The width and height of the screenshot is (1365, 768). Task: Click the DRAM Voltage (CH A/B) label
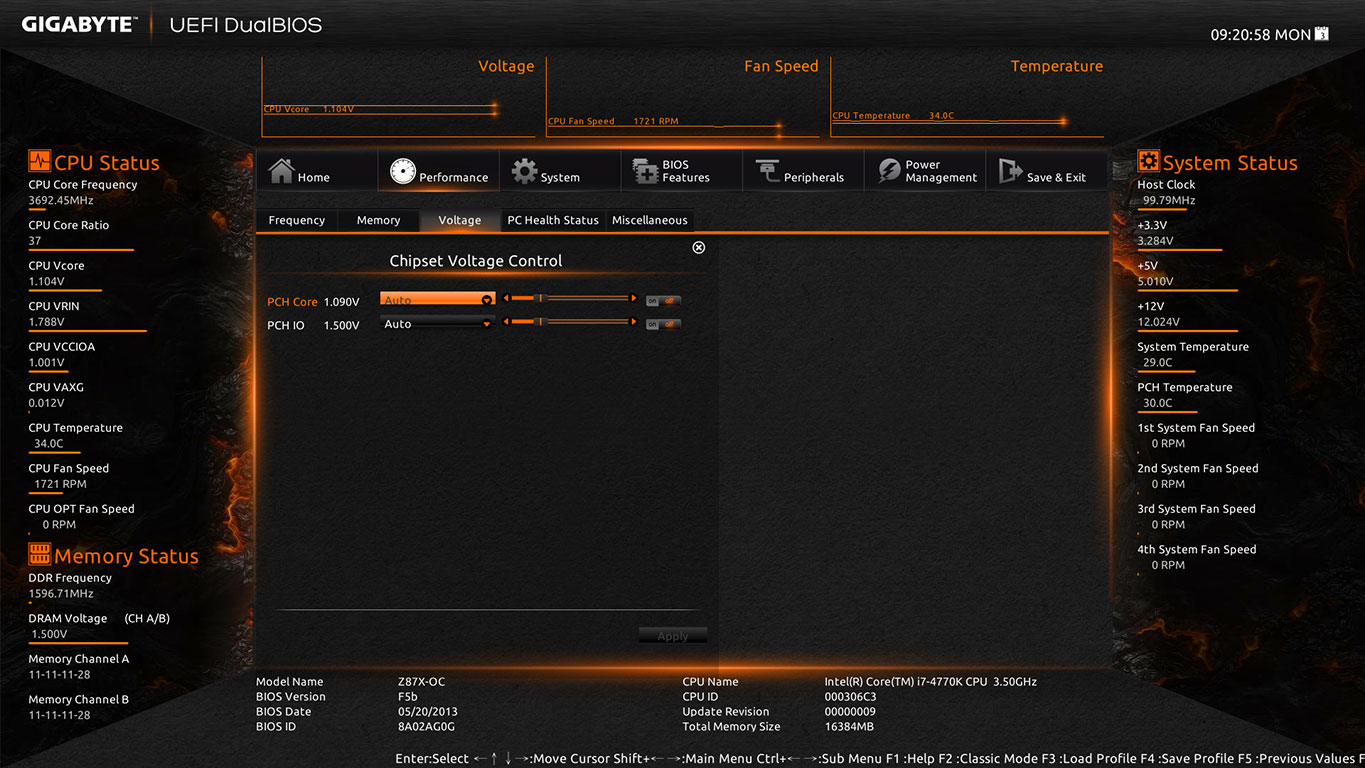tap(99, 619)
